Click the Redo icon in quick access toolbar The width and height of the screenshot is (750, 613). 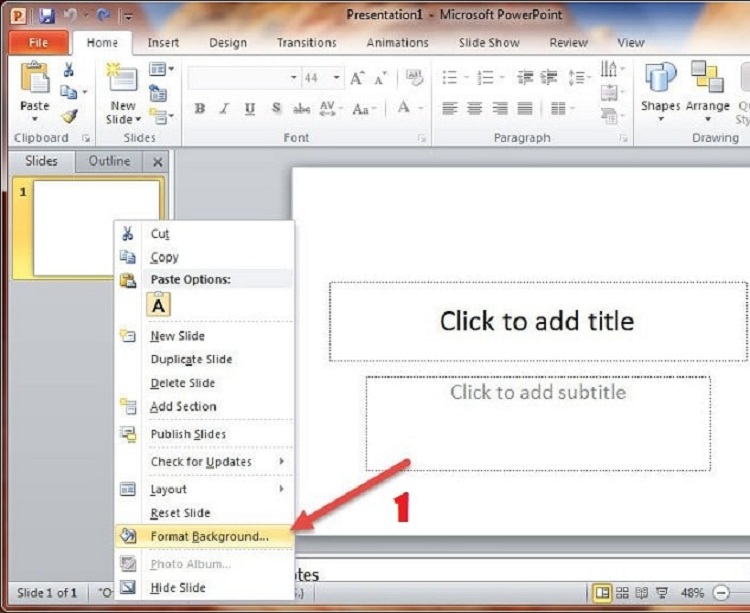point(103,15)
